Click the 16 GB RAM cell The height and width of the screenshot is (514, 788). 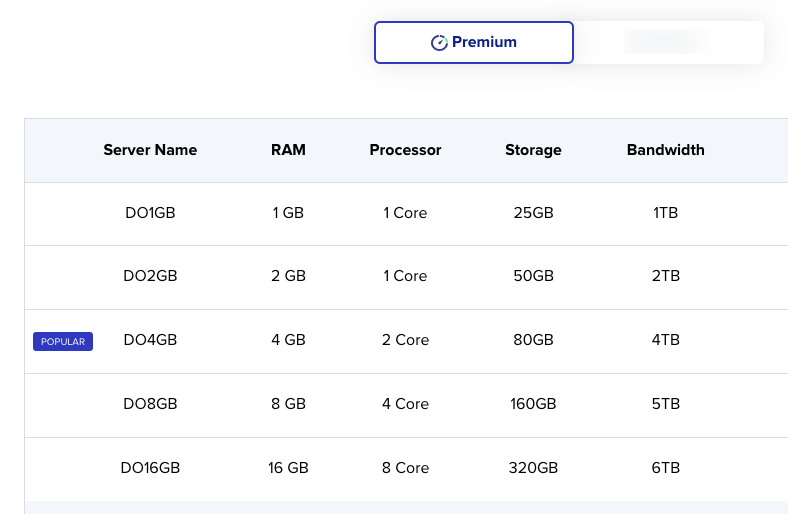(288, 468)
